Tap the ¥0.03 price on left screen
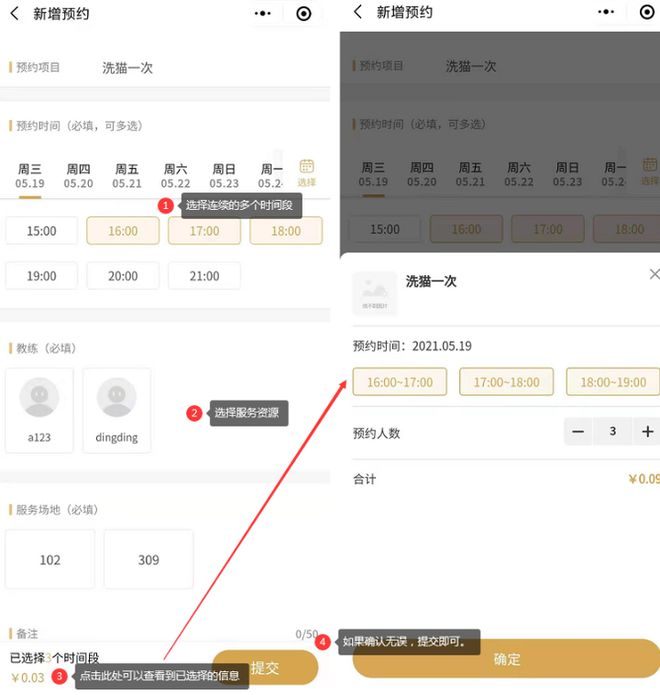 [x=27, y=678]
